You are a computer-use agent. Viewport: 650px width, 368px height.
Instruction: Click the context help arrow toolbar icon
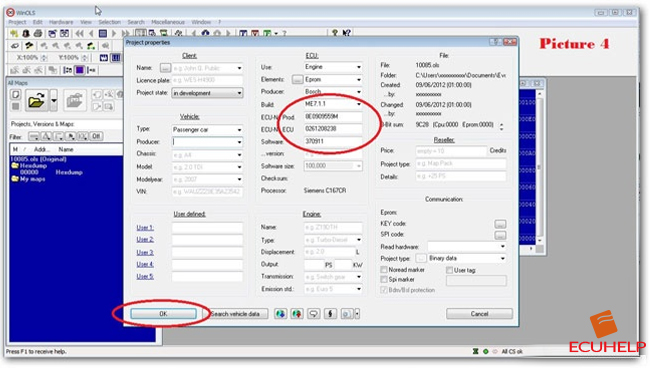point(347,33)
